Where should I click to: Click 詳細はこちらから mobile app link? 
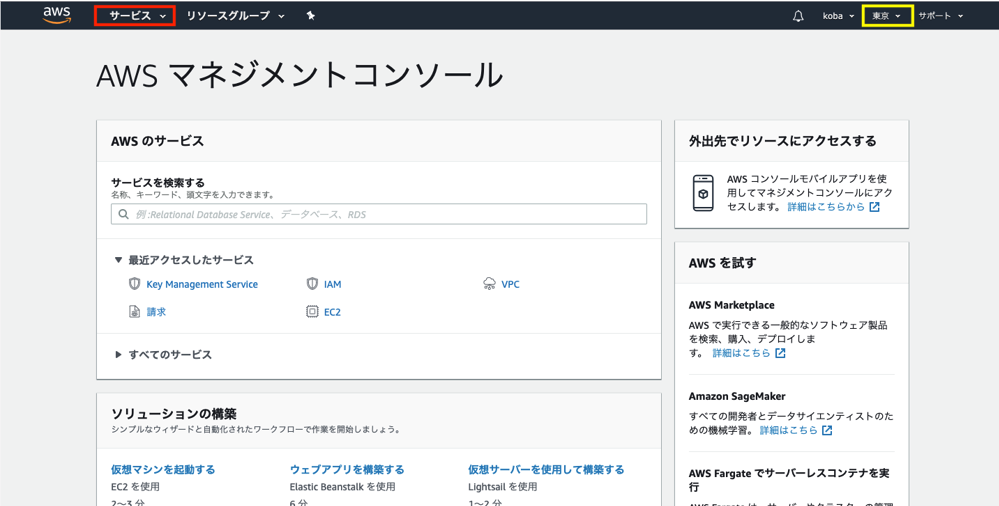[826, 207]
